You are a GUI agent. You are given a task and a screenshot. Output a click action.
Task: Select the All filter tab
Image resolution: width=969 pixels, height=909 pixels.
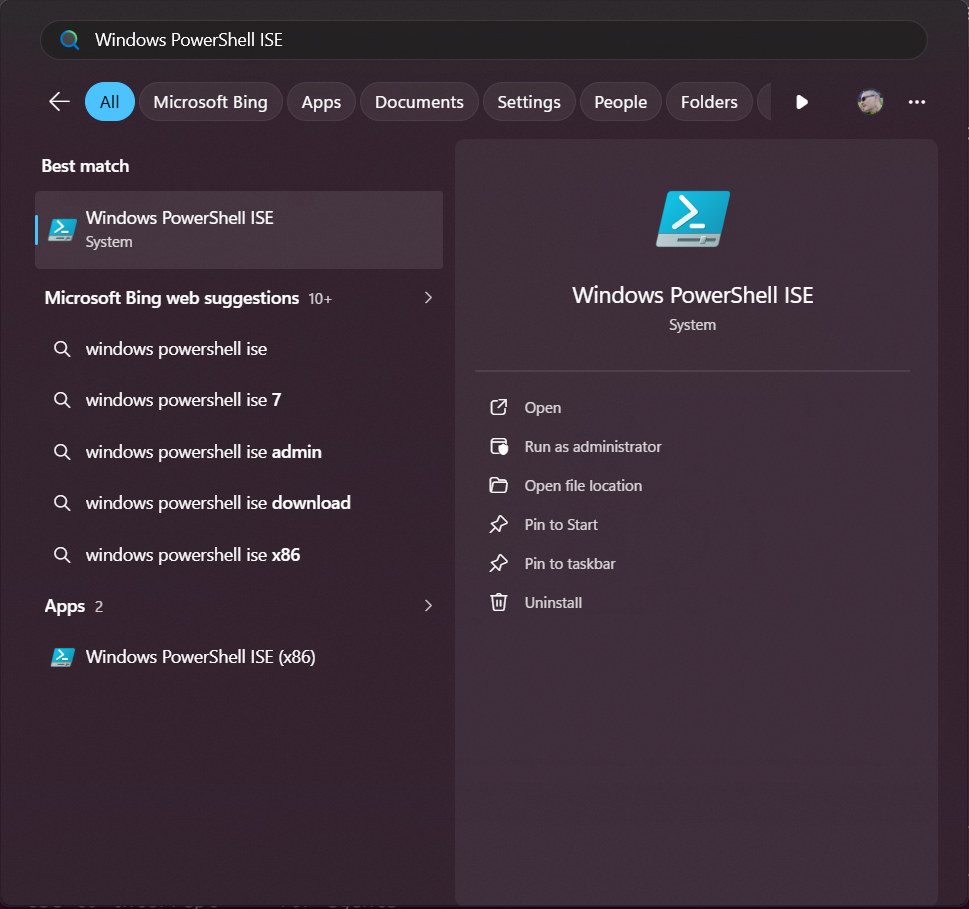(109, 101)
